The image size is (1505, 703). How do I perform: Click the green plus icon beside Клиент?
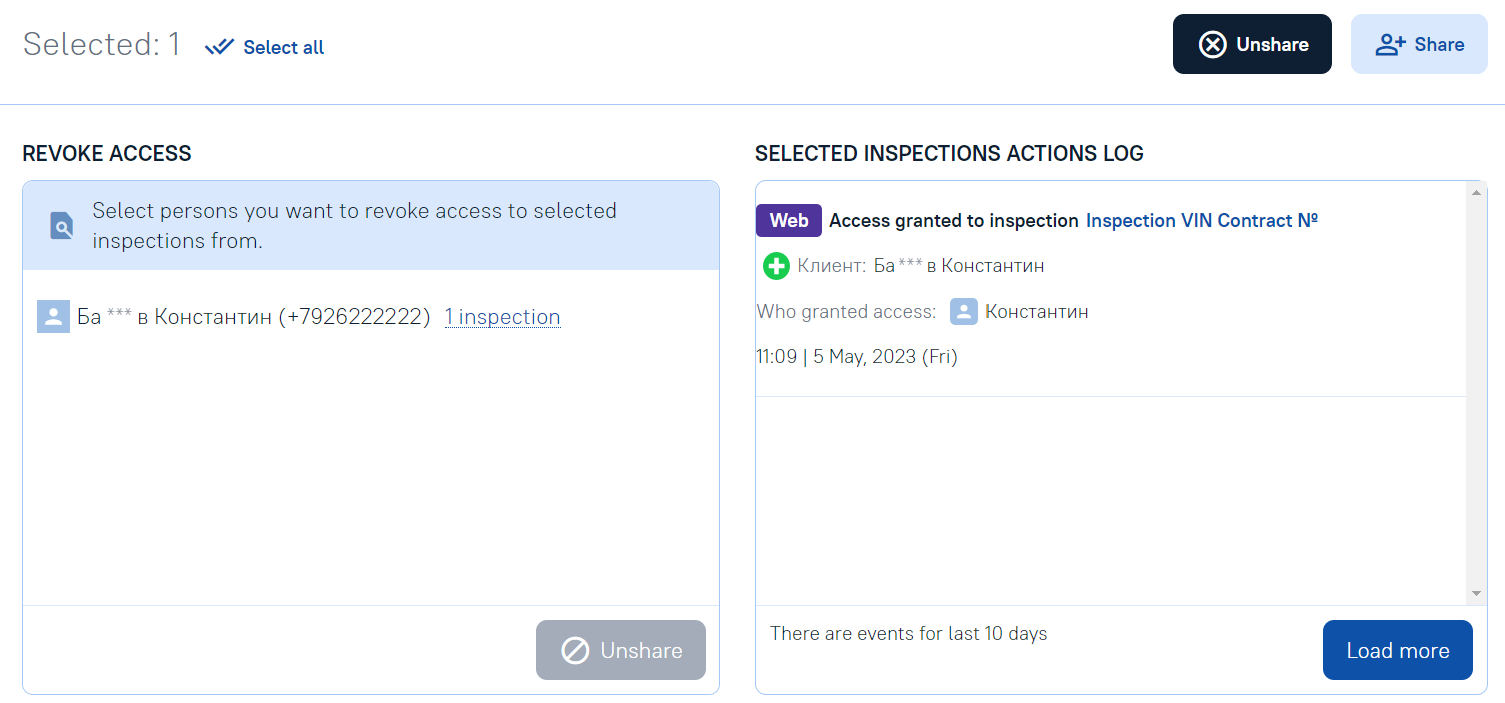click(x=776, y=266)
